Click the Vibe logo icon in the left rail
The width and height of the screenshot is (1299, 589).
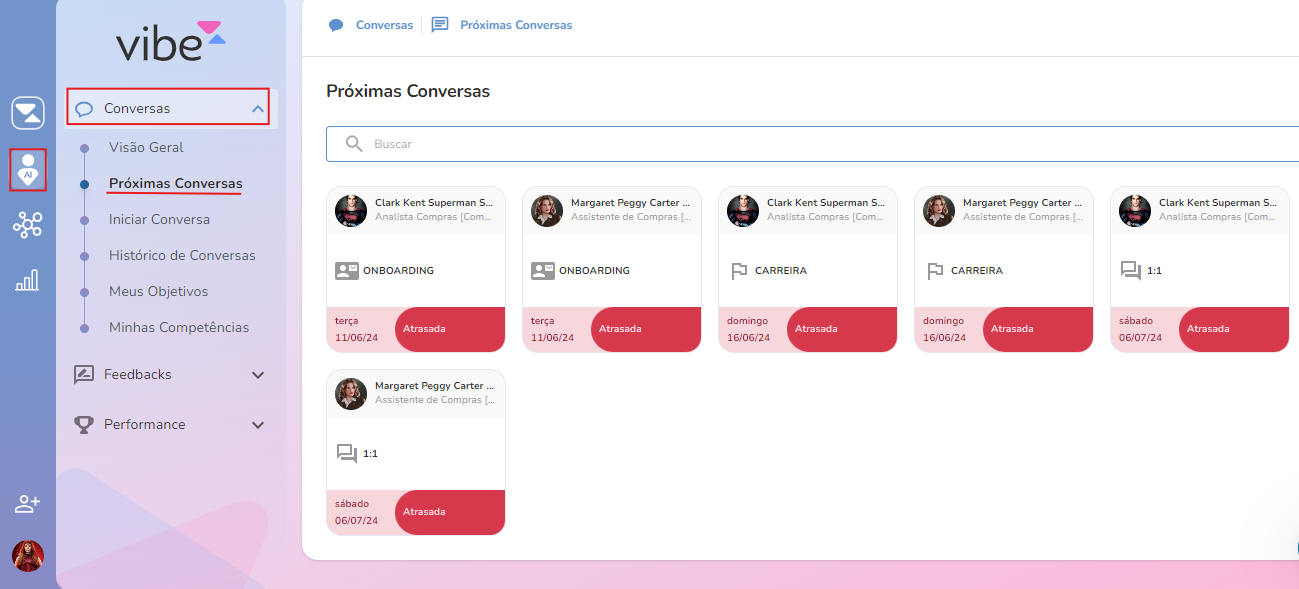[x=28, y=113]
